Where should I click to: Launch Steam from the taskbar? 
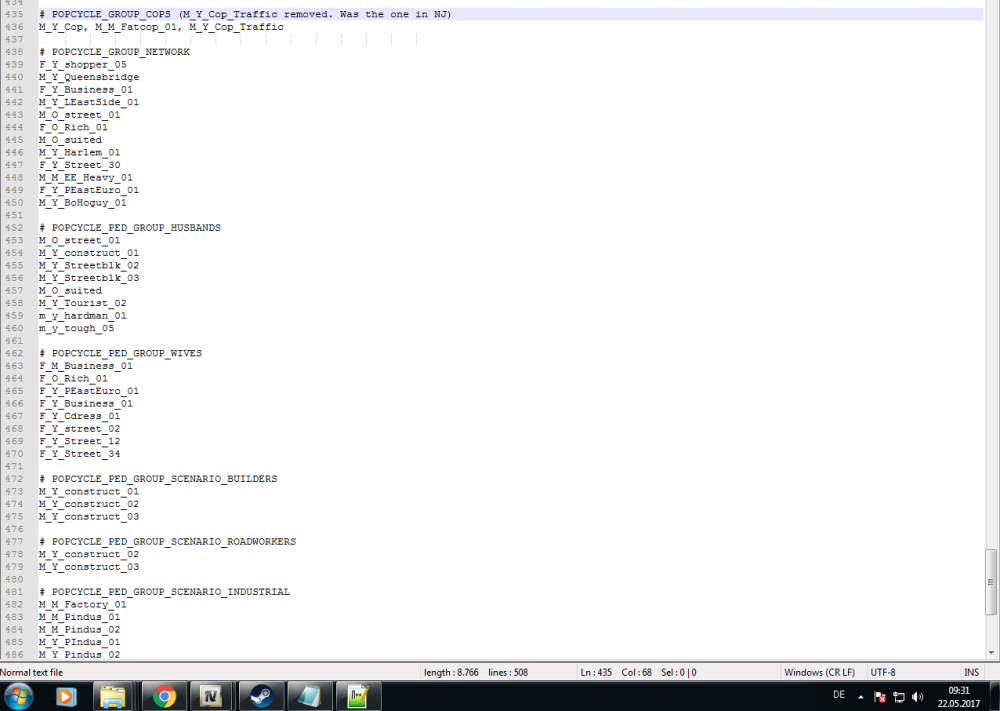point(261,695)
